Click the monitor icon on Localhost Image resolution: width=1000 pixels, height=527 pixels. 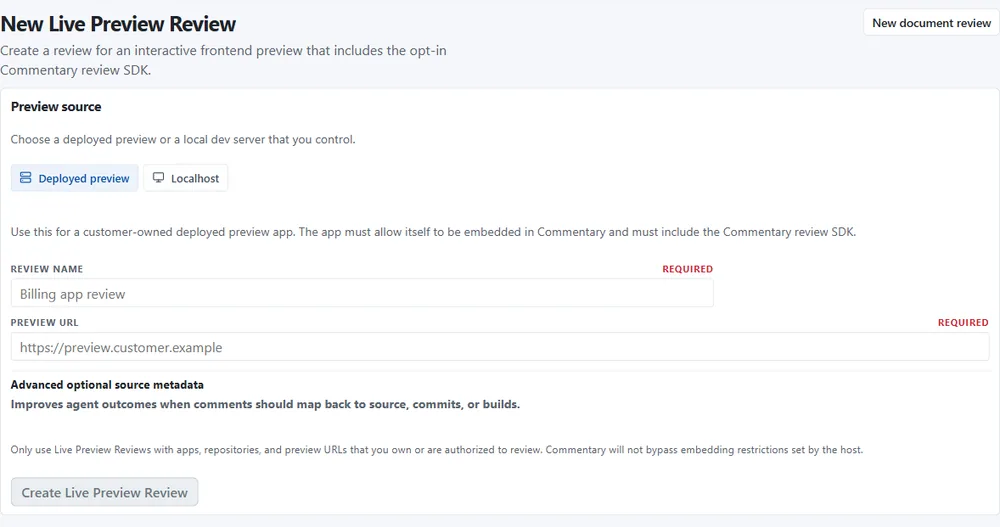(158, 178)
